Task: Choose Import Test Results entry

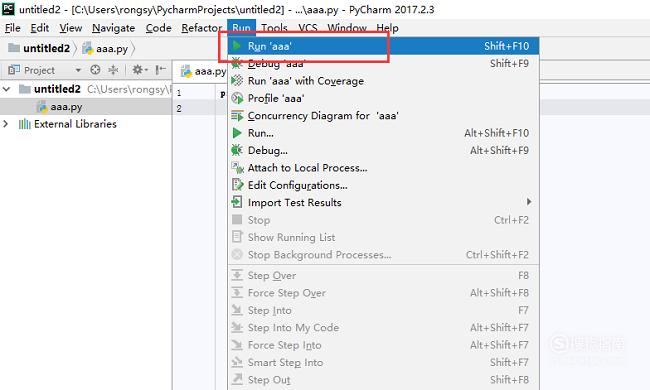Action: 383,202
